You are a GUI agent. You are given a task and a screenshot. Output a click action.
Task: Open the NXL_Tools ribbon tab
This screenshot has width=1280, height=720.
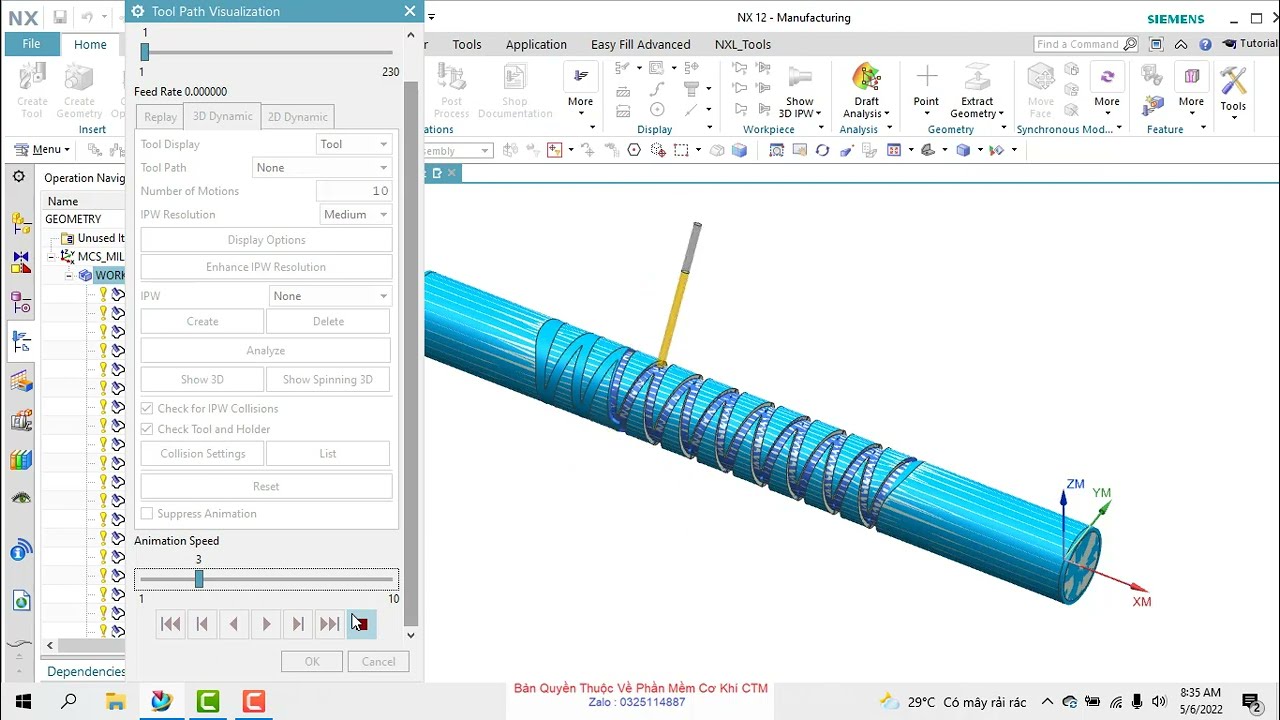click(x=742, y=44)
